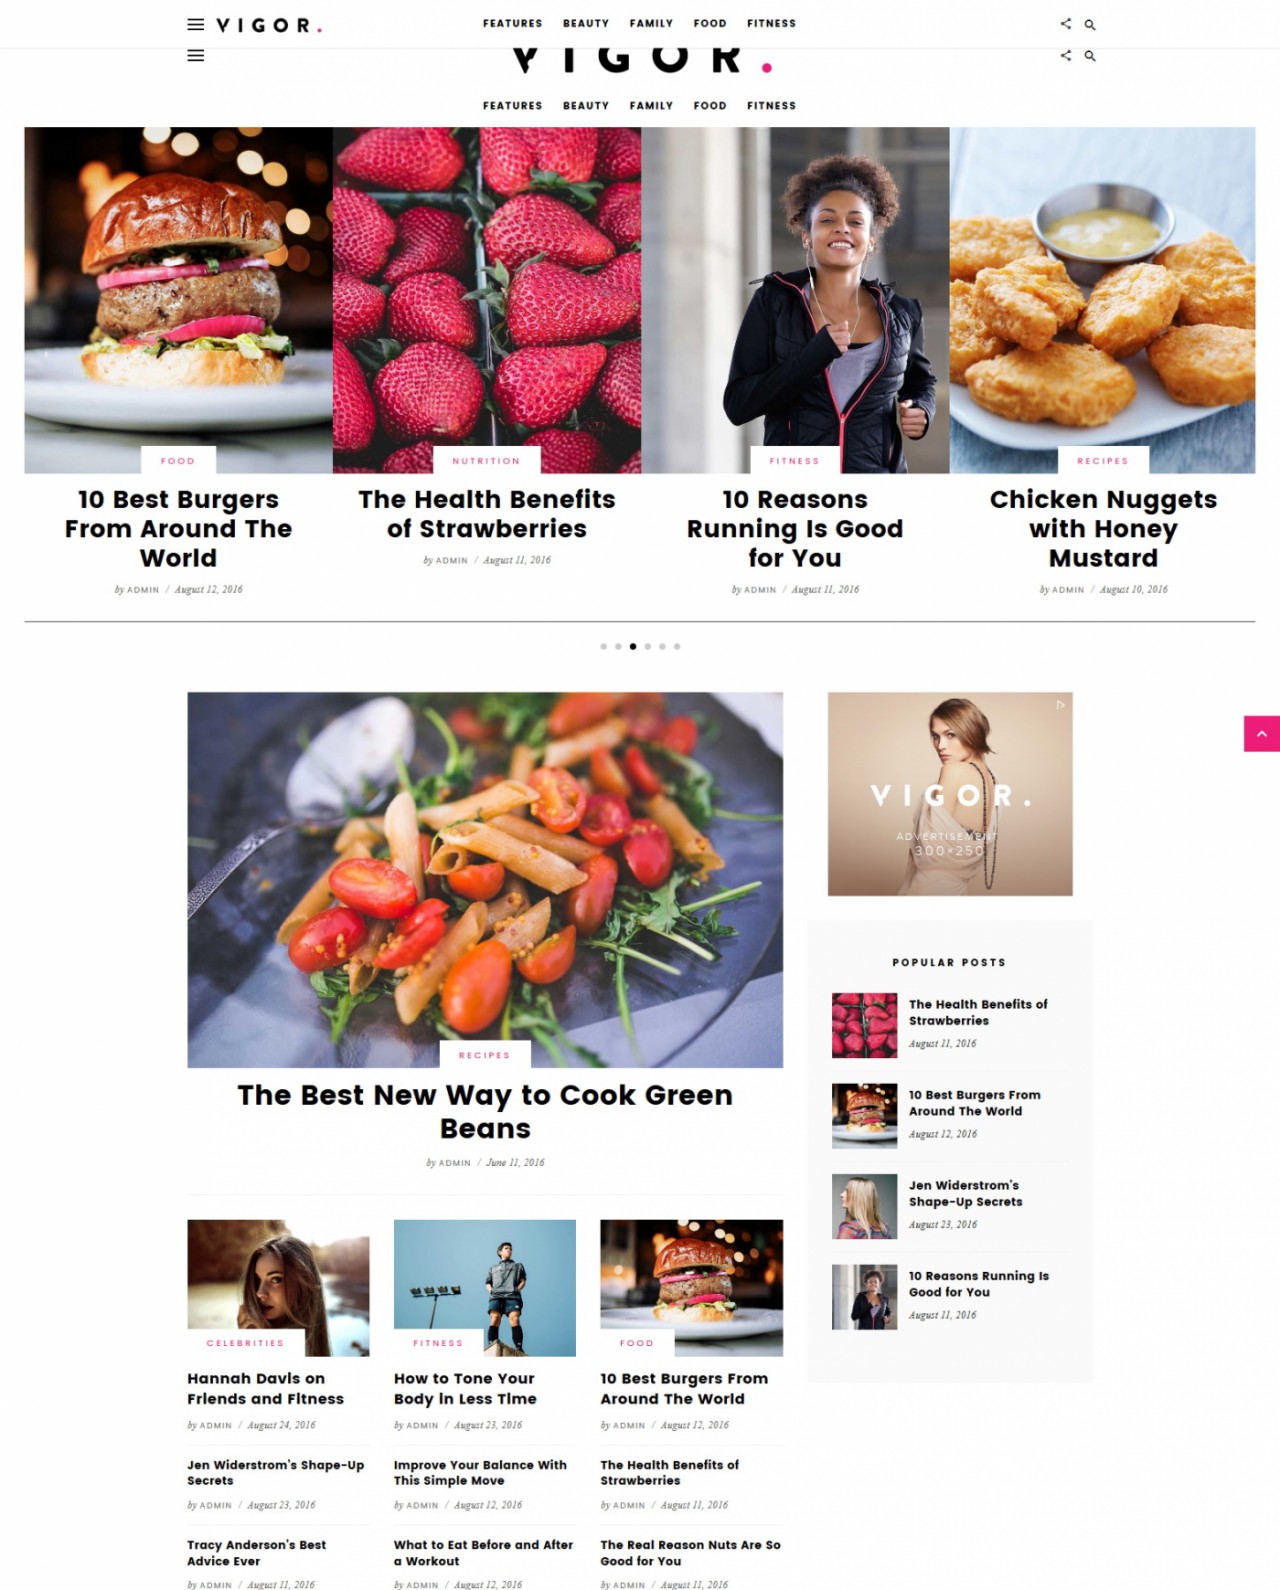The width and height of the screenshot is (1280, 1590).
Task: Click the search icon in sticky header
Action: (x=1090, y=24)
